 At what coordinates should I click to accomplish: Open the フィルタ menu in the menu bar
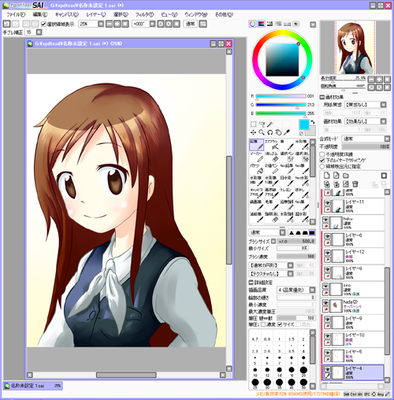[144, 15]
